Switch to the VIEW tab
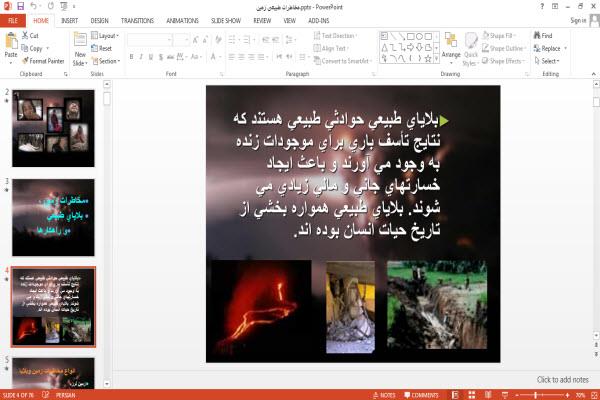600x400 pixels. click(x=290, y=21)
